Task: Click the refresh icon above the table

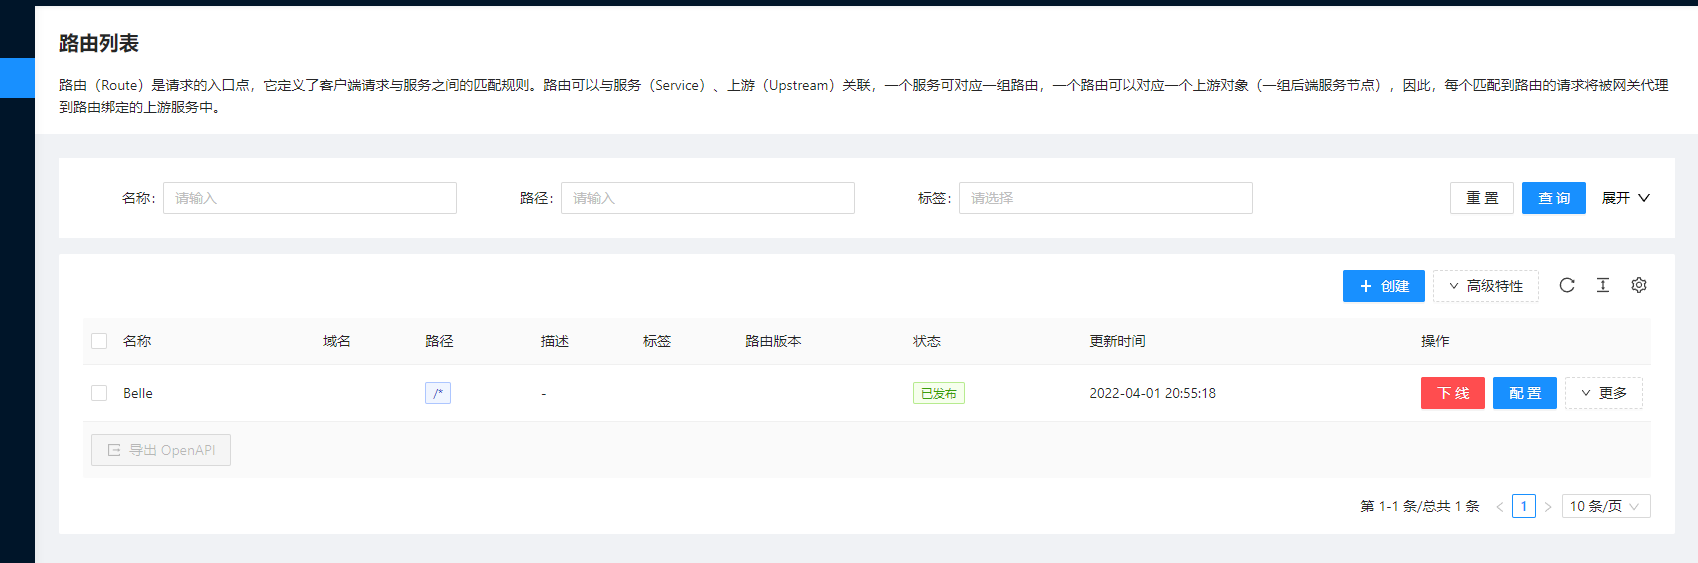Action: (x=1567, y=286)
